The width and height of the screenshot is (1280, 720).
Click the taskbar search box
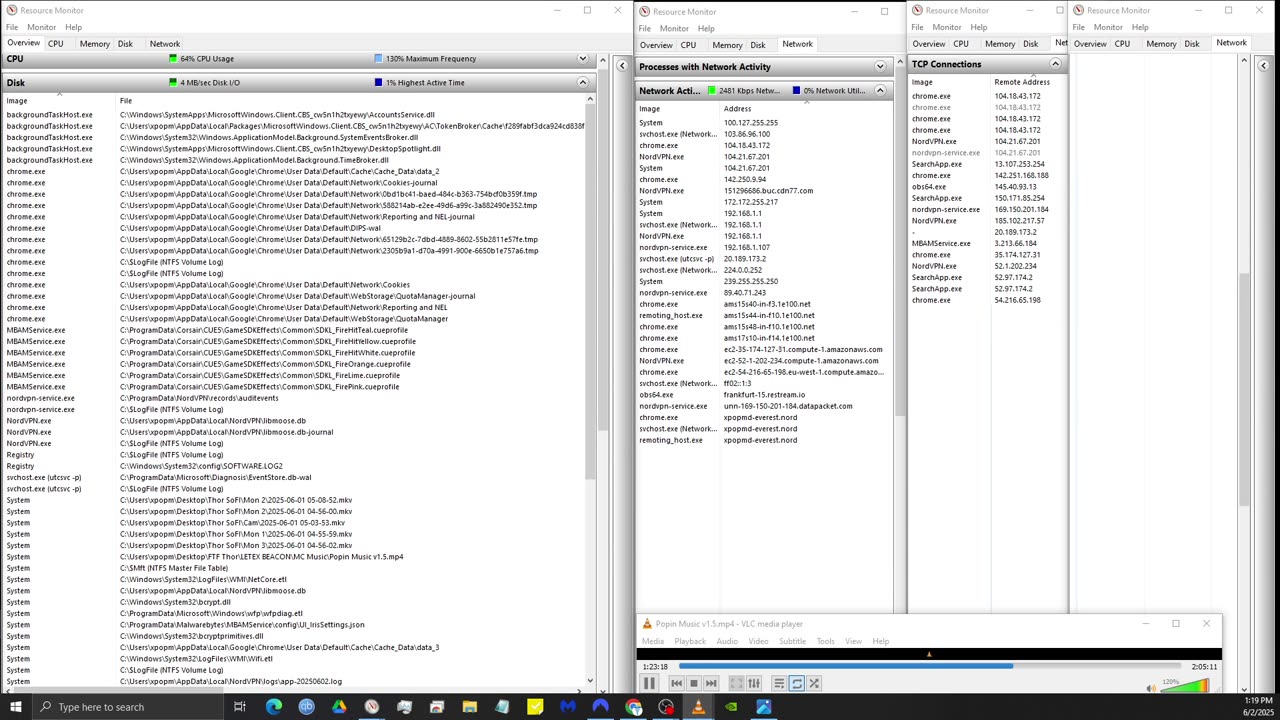127,707
